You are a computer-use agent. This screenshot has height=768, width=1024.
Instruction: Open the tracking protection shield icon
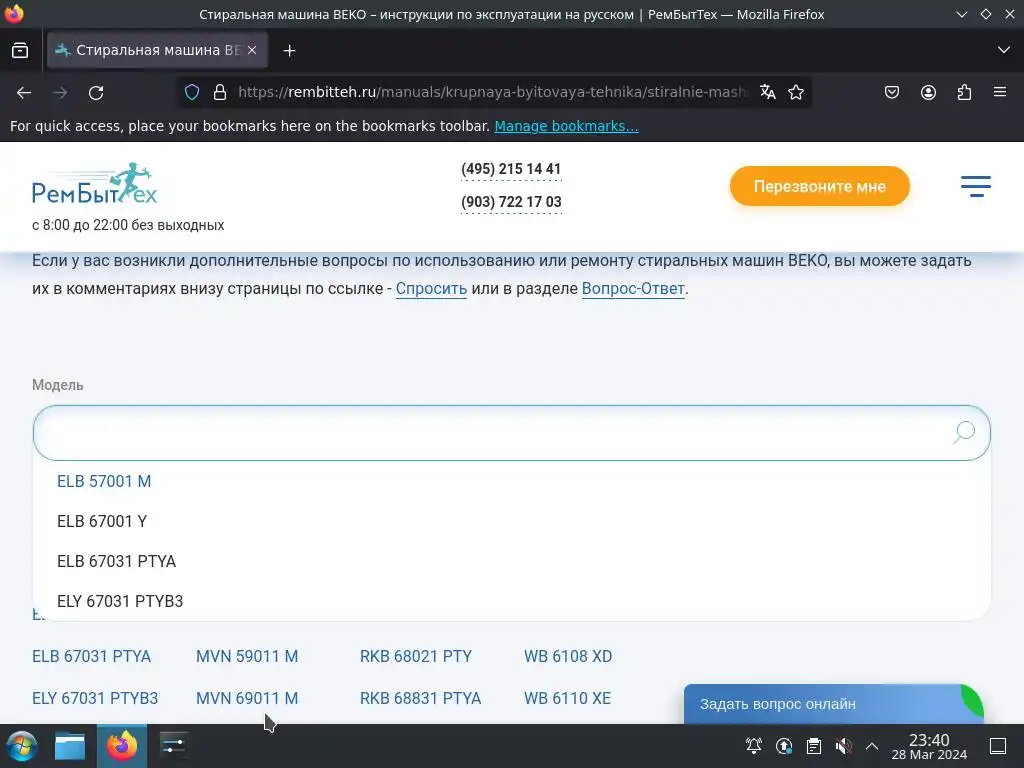pos(192,92)
